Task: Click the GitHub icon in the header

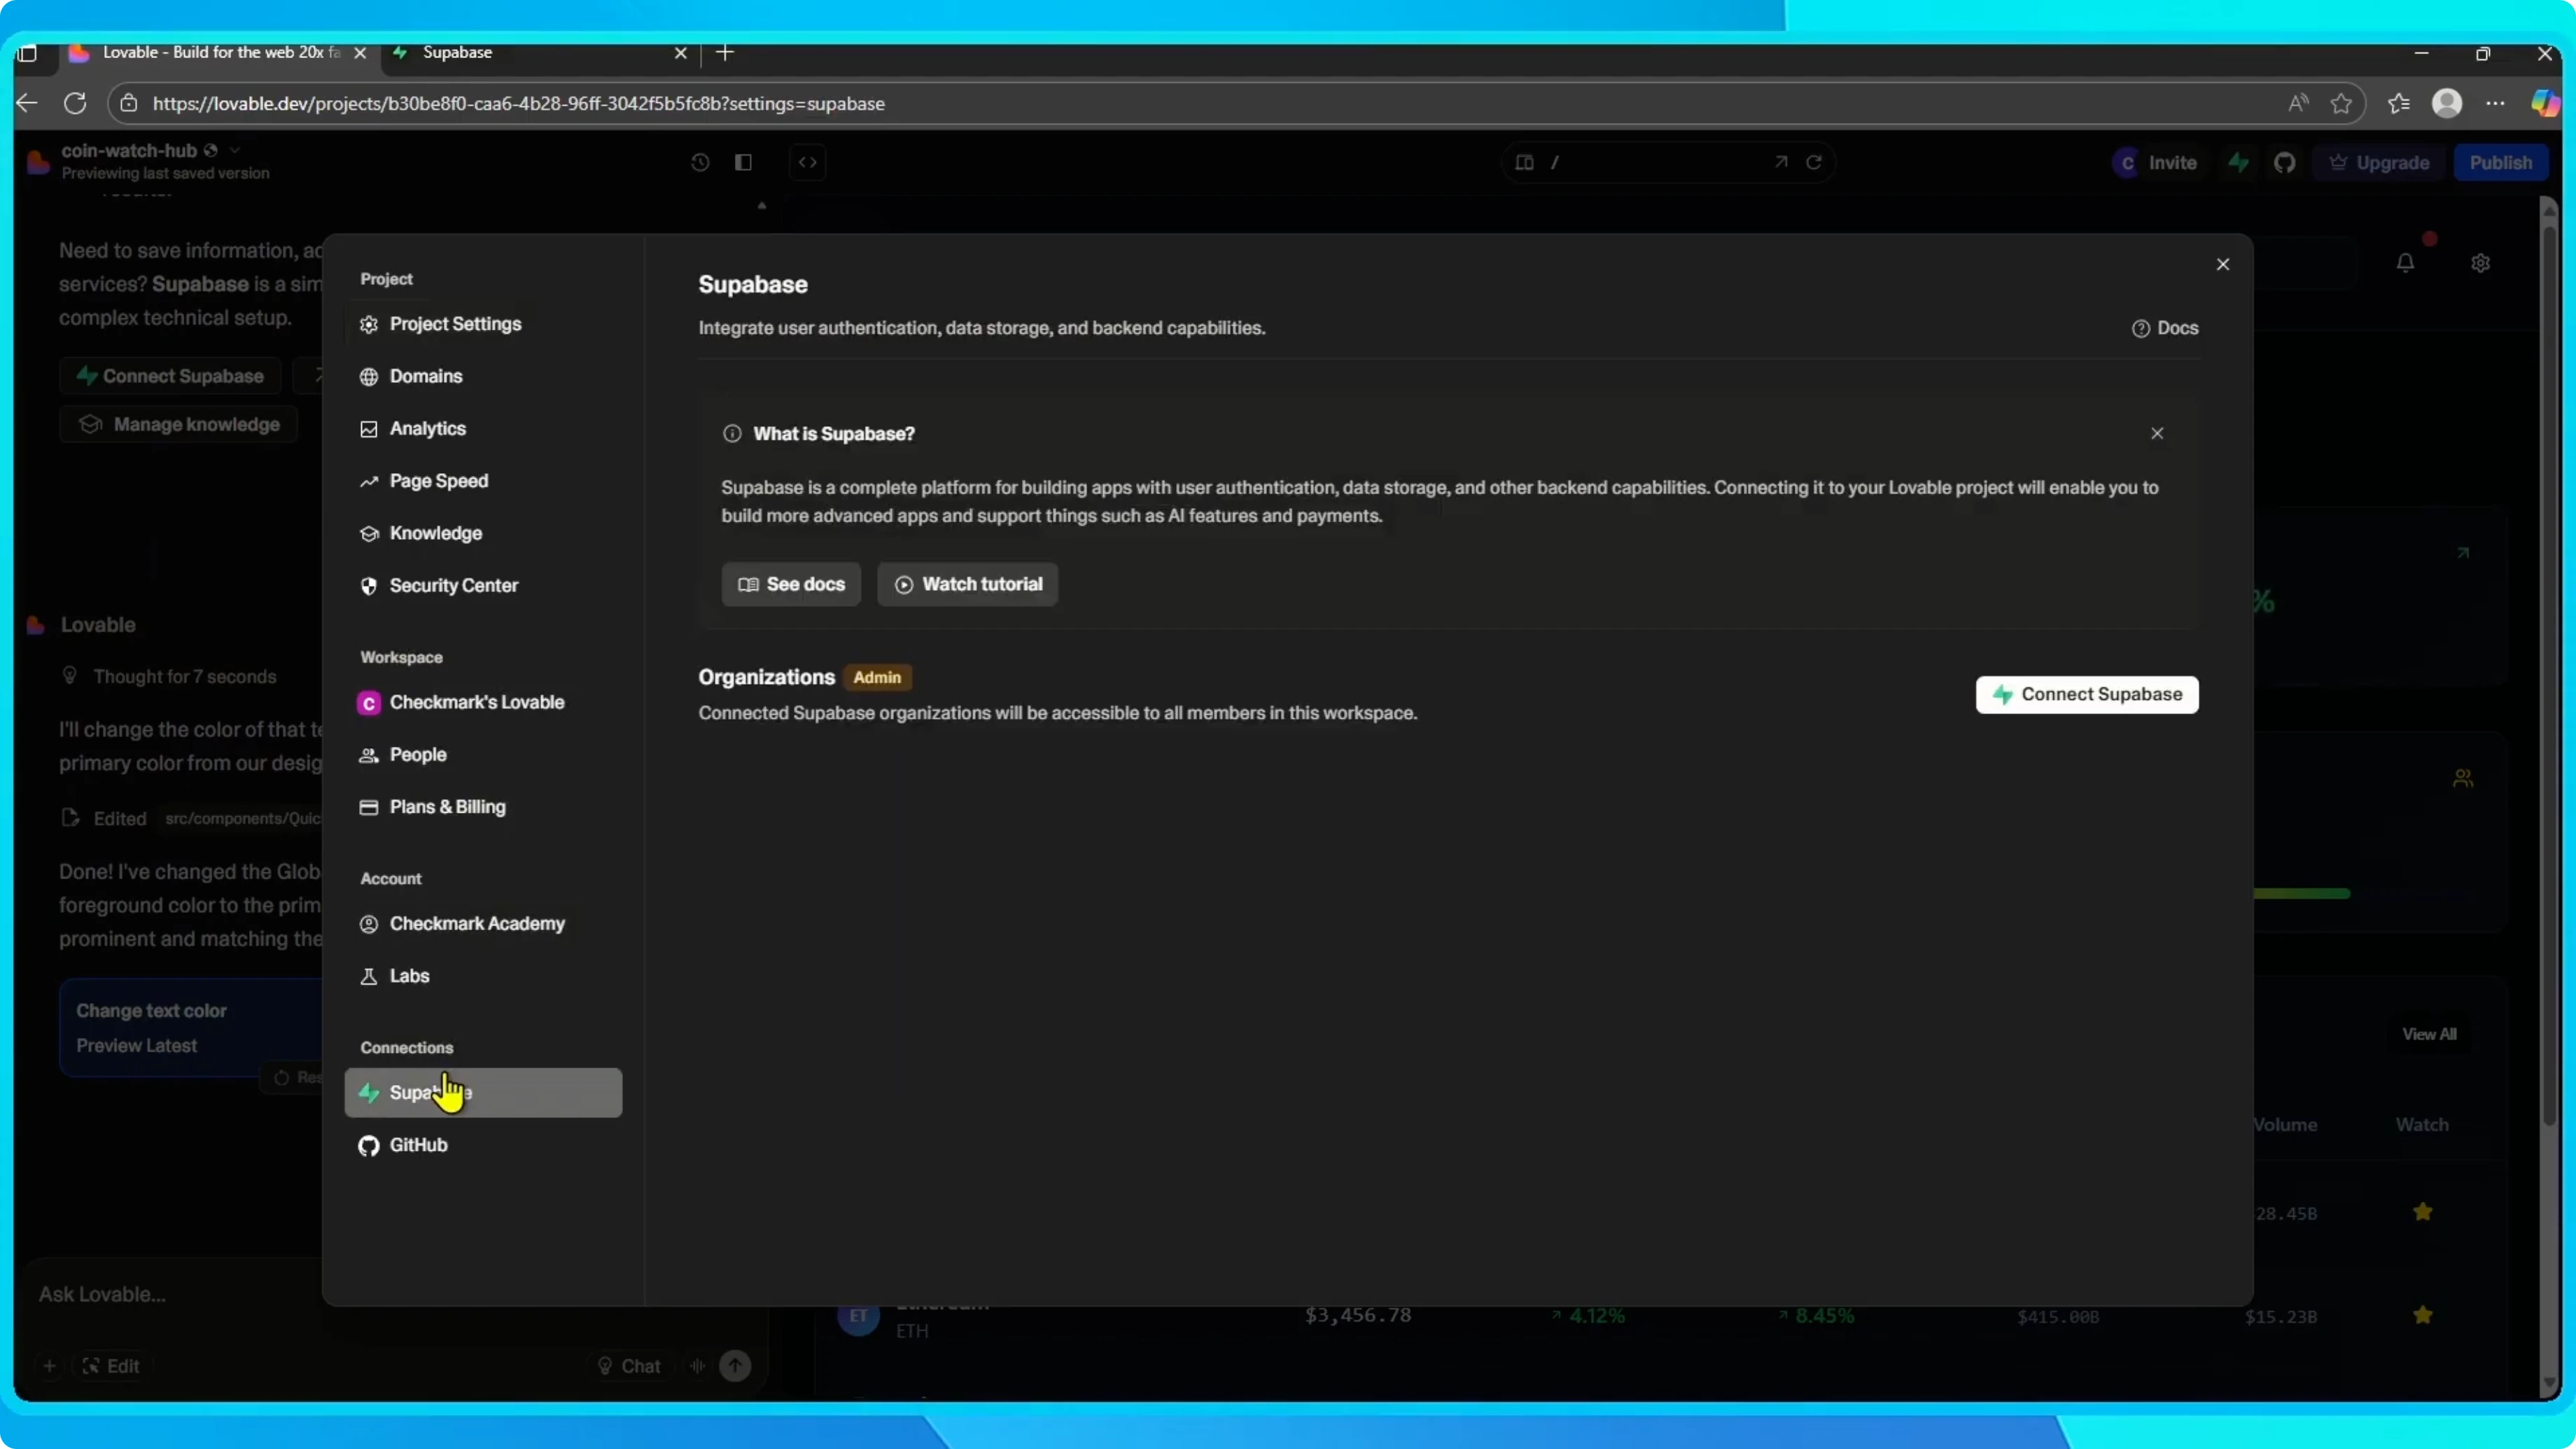Action: click(x=2285, y=162)
